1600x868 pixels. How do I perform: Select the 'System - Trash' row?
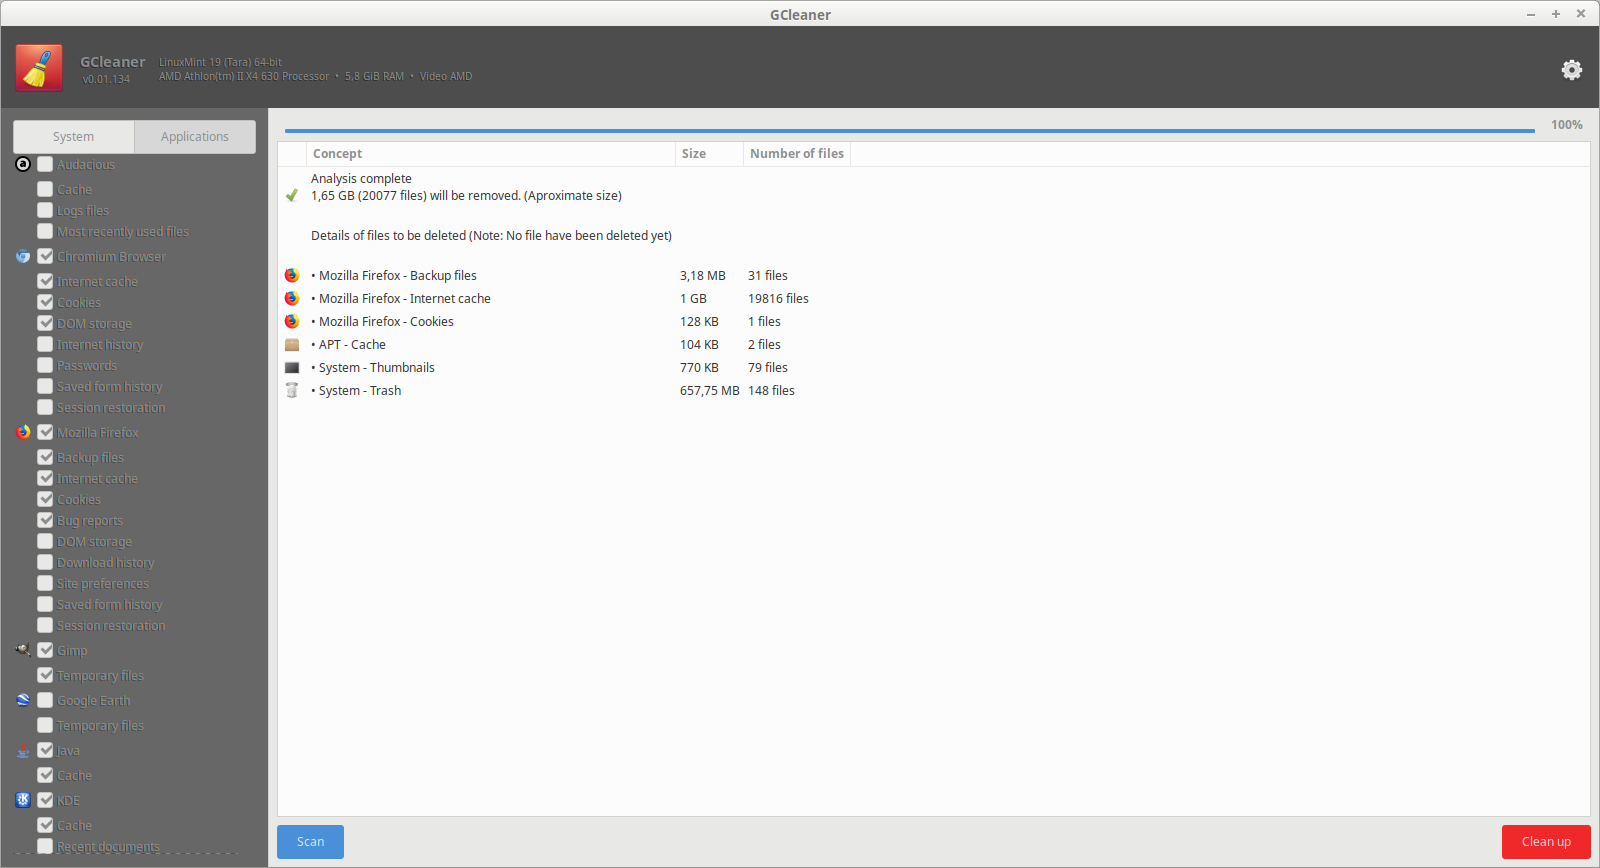tap(933, 390)
